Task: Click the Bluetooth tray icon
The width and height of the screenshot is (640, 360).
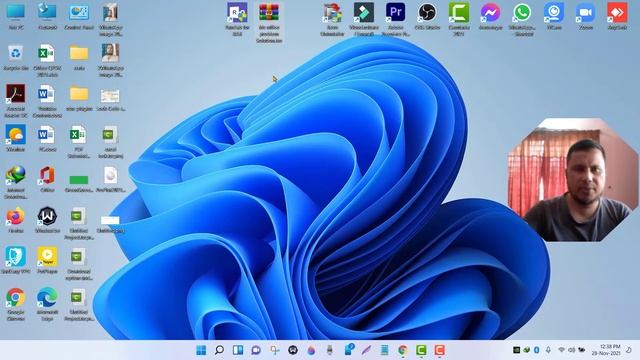Action: [537, 350]
